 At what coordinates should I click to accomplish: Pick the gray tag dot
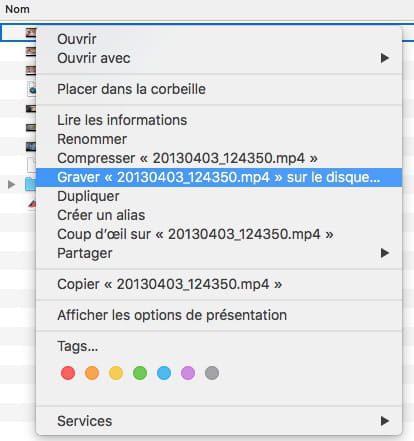click(x=212, y=373)
